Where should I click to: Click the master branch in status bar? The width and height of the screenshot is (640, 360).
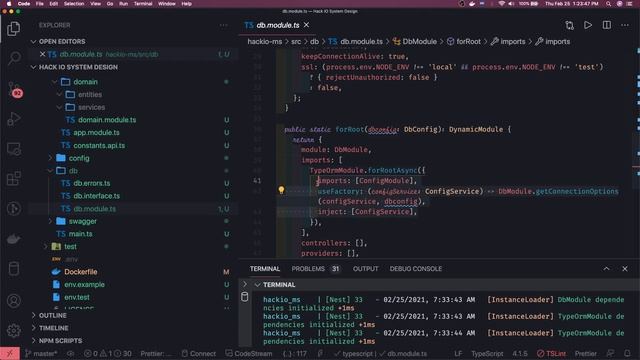41,353
